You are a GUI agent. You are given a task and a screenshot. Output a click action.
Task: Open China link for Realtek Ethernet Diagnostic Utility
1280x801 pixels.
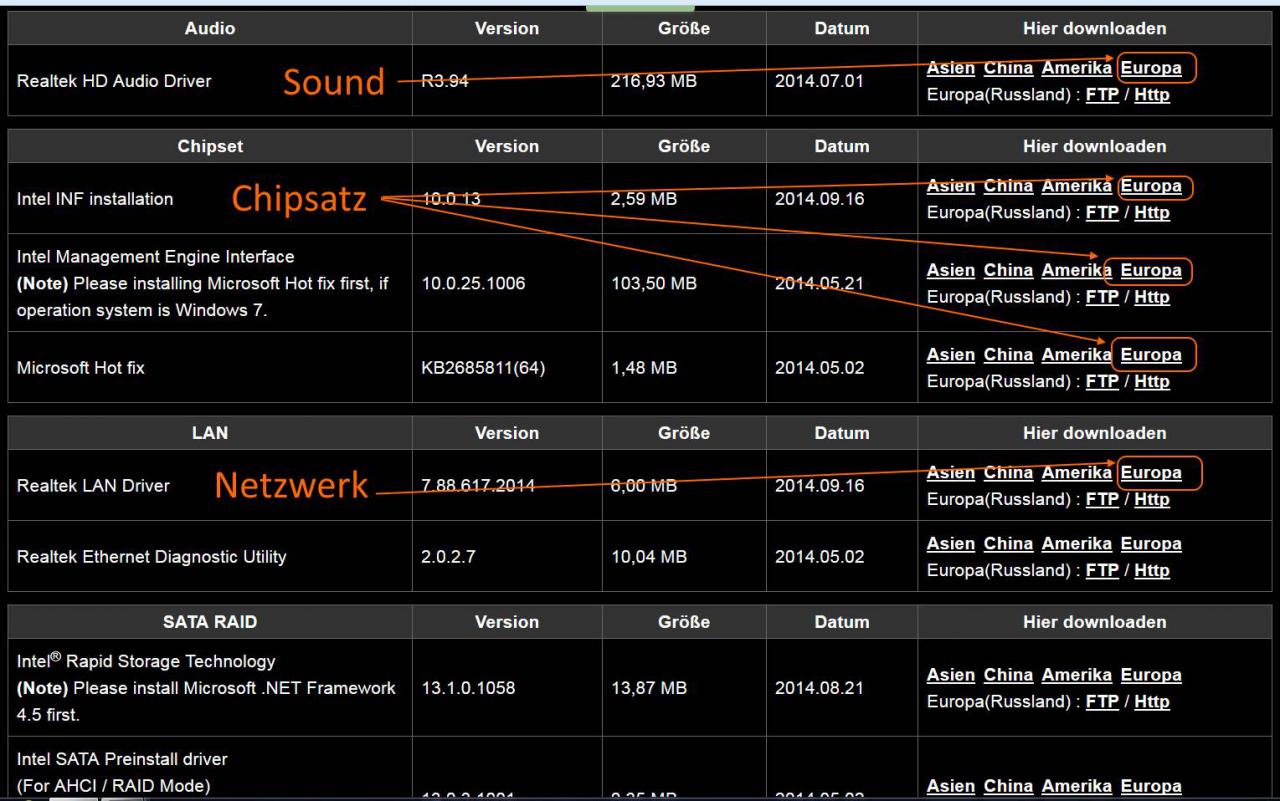(1008, 544)
